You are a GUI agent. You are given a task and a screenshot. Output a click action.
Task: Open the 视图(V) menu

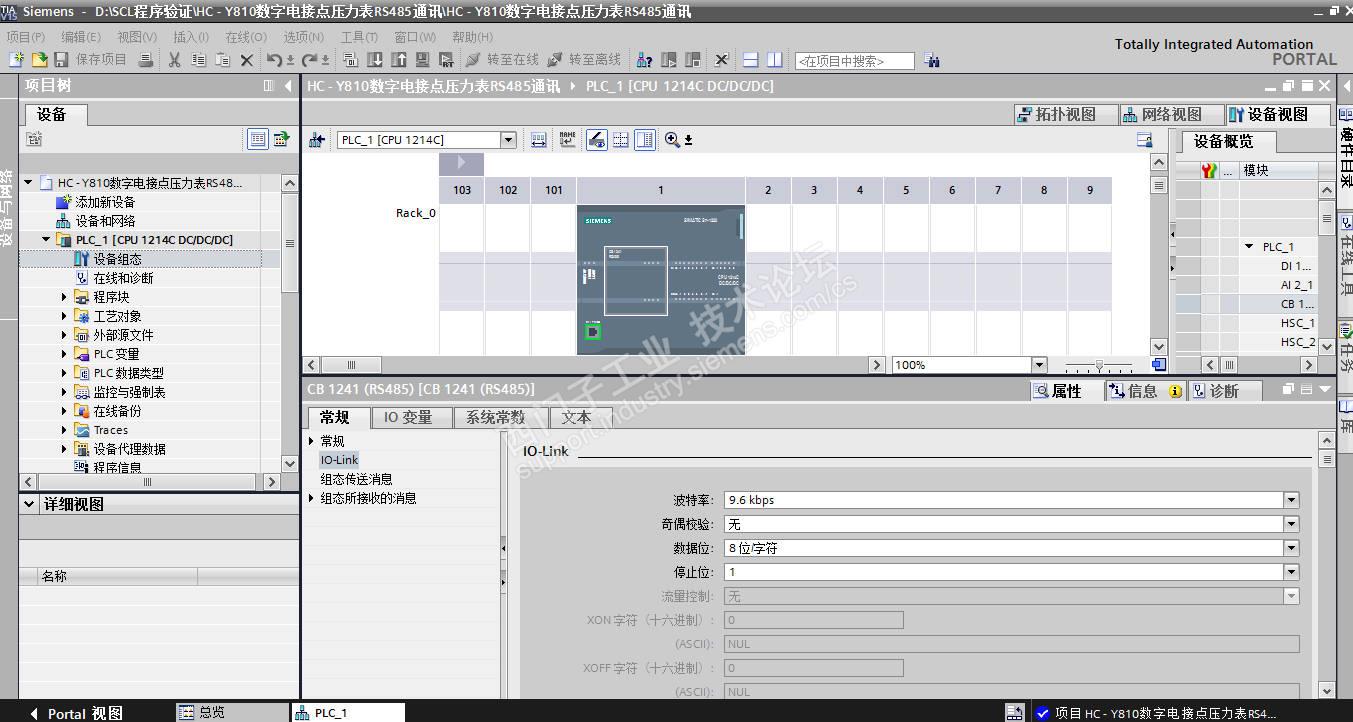[137, 37]
